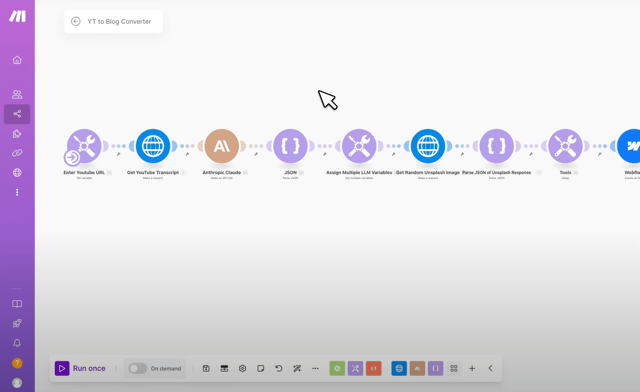Save the scenario with the disk icon
Viewport: 640px width, 392px height.
pos(206,368)
